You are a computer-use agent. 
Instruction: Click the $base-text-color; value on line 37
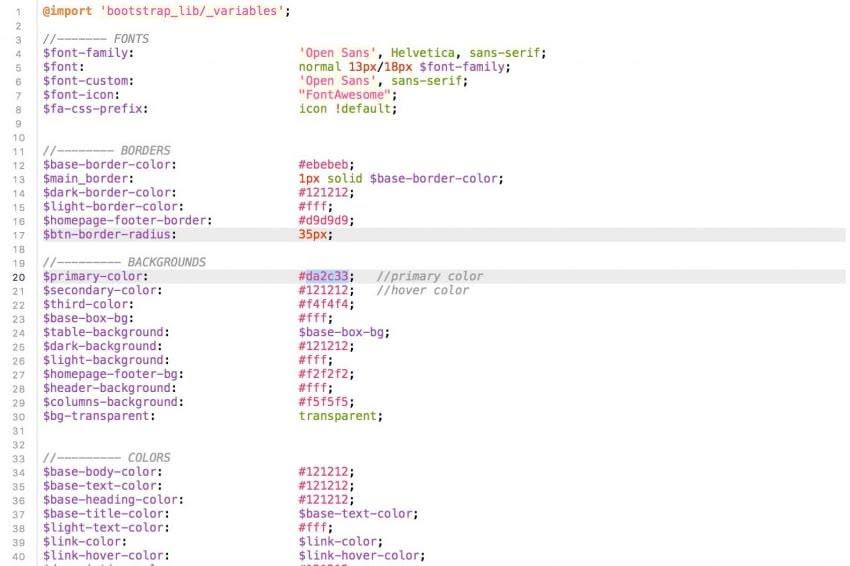358,514
